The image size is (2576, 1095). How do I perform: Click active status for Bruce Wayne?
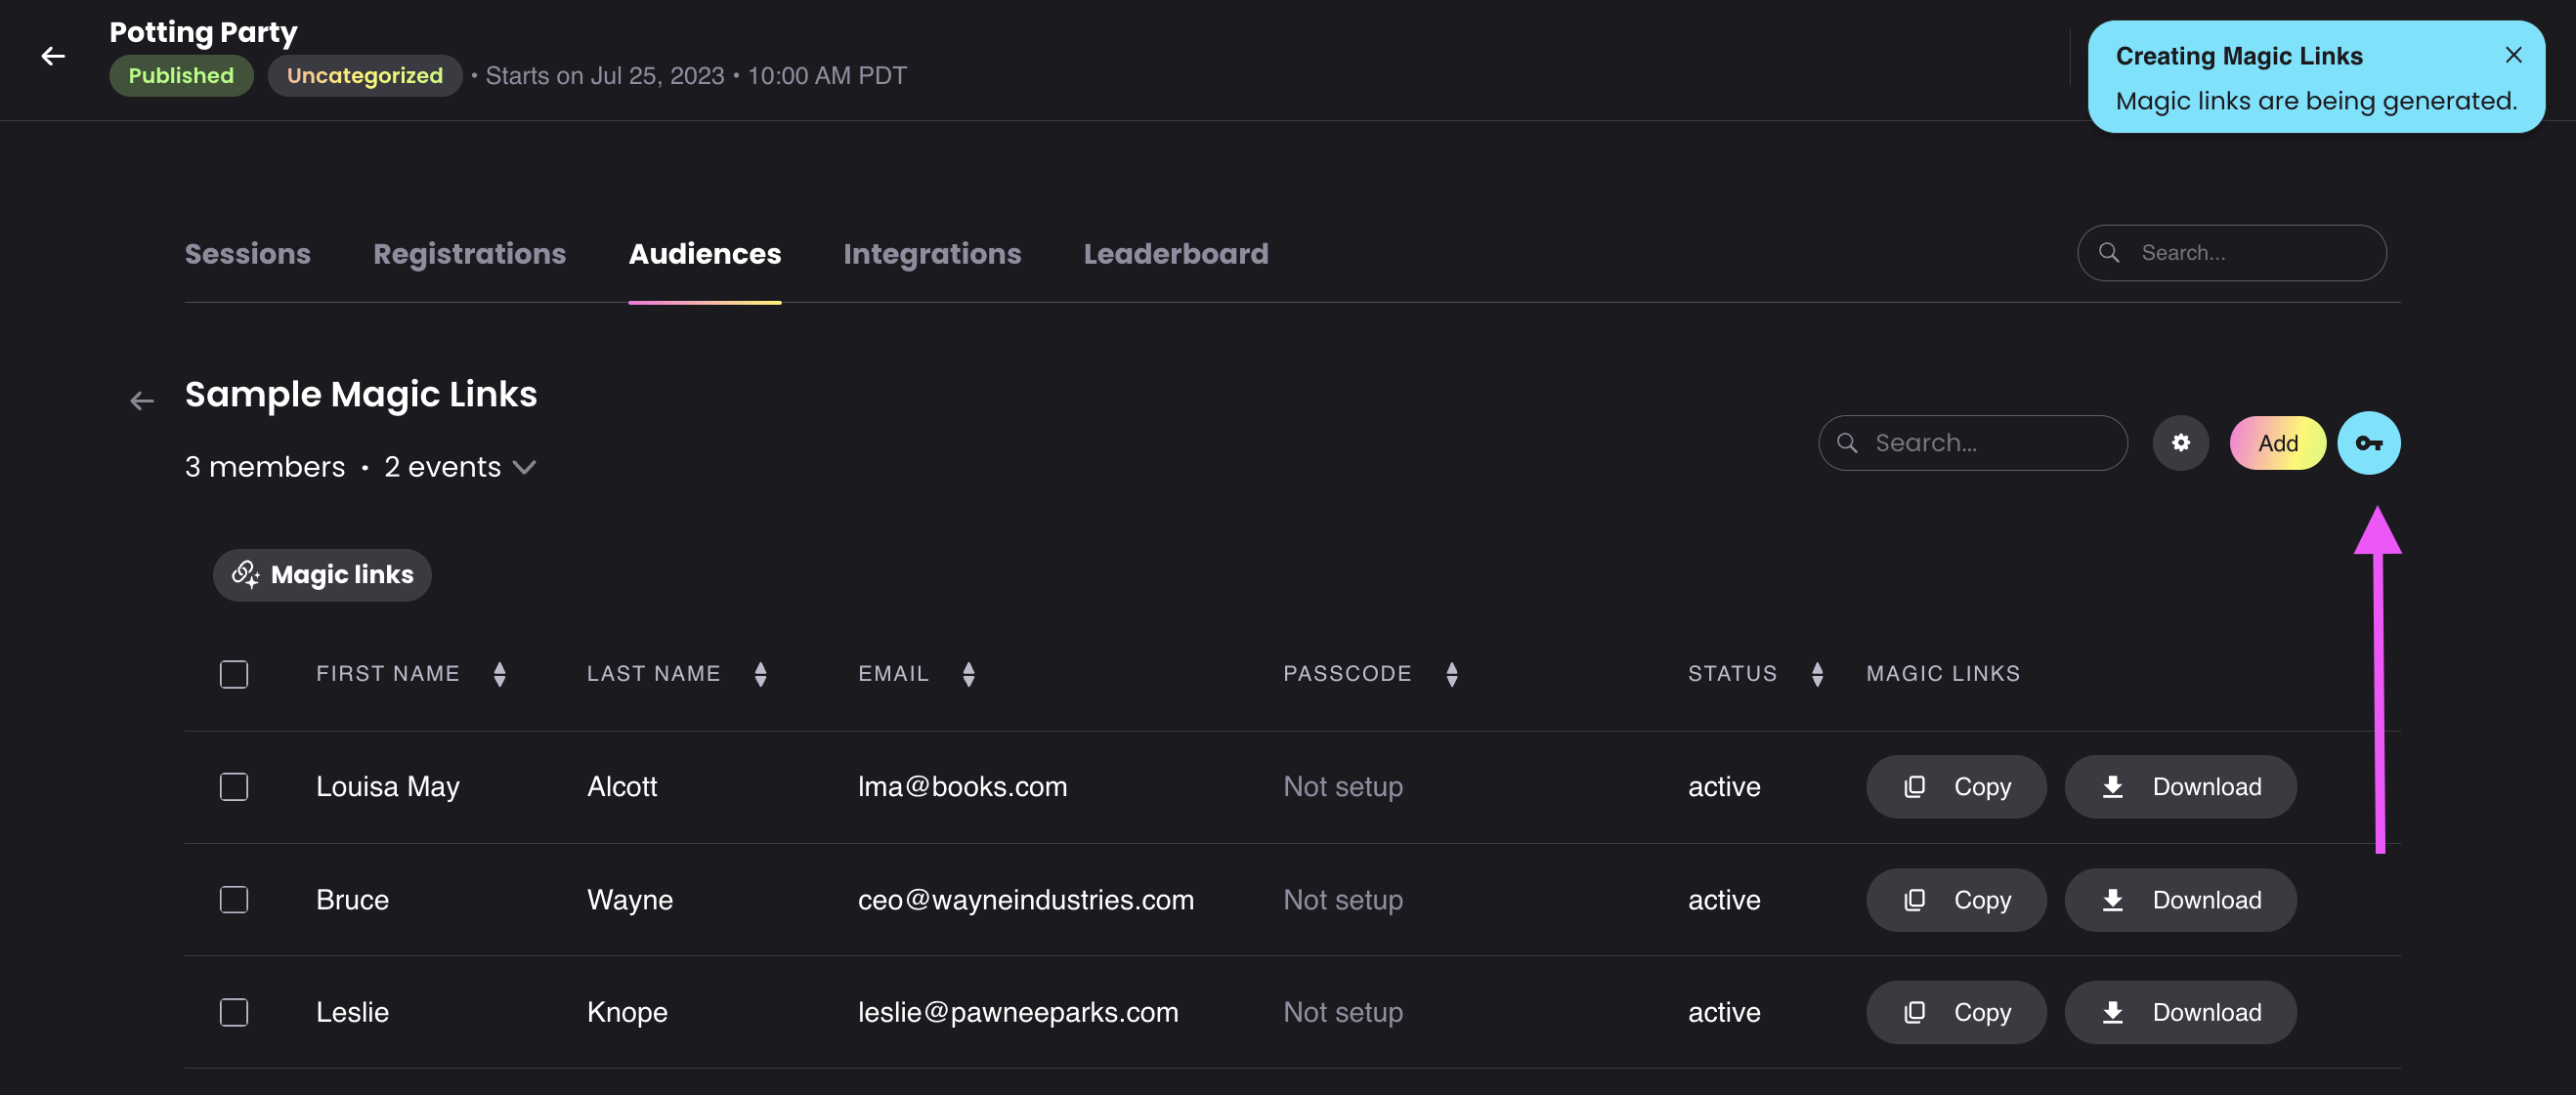click(x=1723, y=900)
